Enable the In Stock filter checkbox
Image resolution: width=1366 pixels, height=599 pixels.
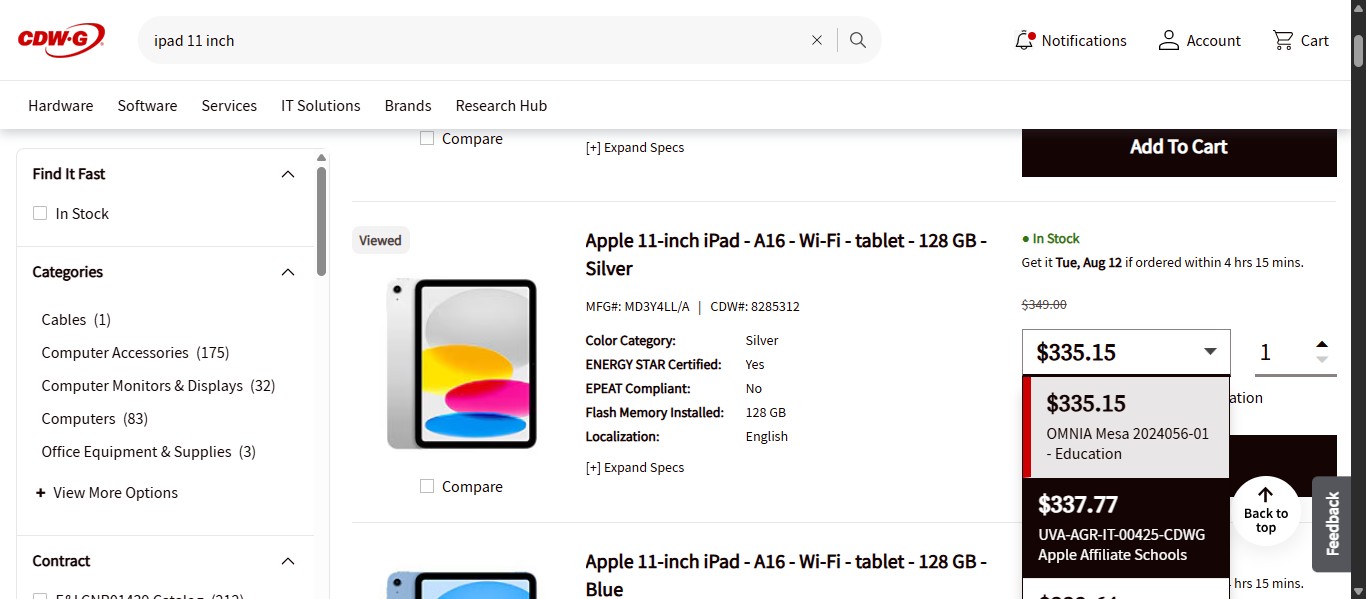[x=39, y=213]
